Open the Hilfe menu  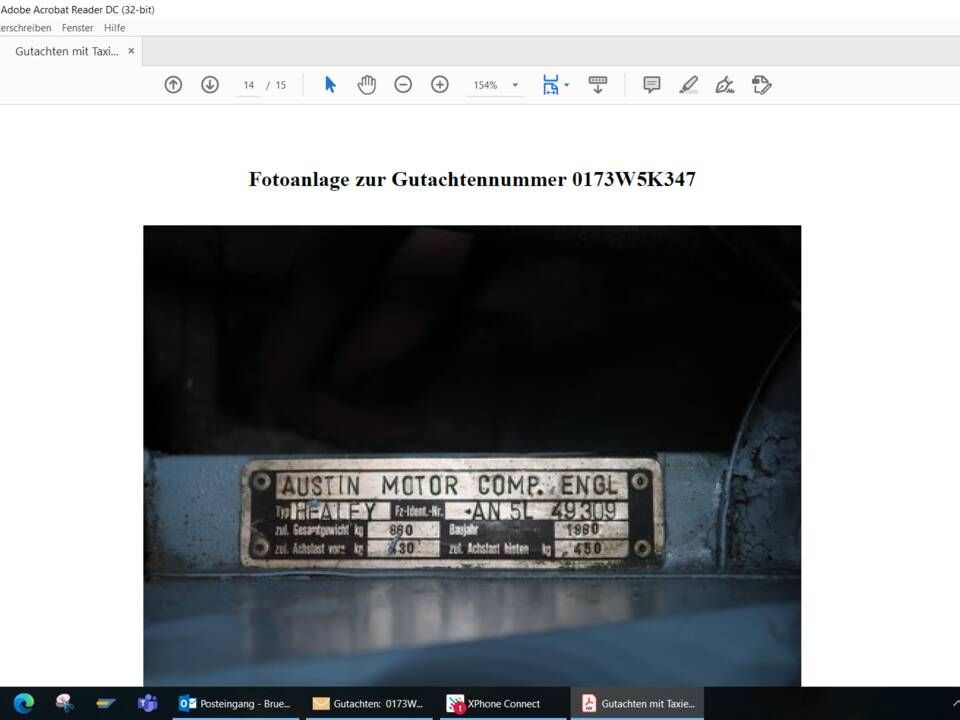[115, 28]
